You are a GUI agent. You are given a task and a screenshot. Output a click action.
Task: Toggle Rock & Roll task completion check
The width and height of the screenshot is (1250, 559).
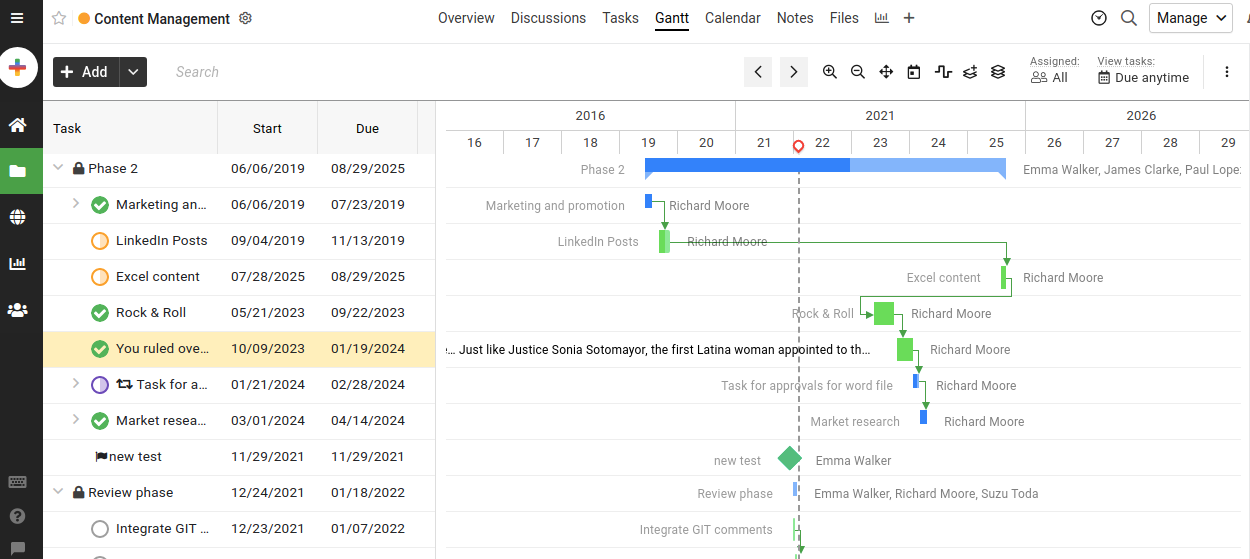tap(100, 313)
